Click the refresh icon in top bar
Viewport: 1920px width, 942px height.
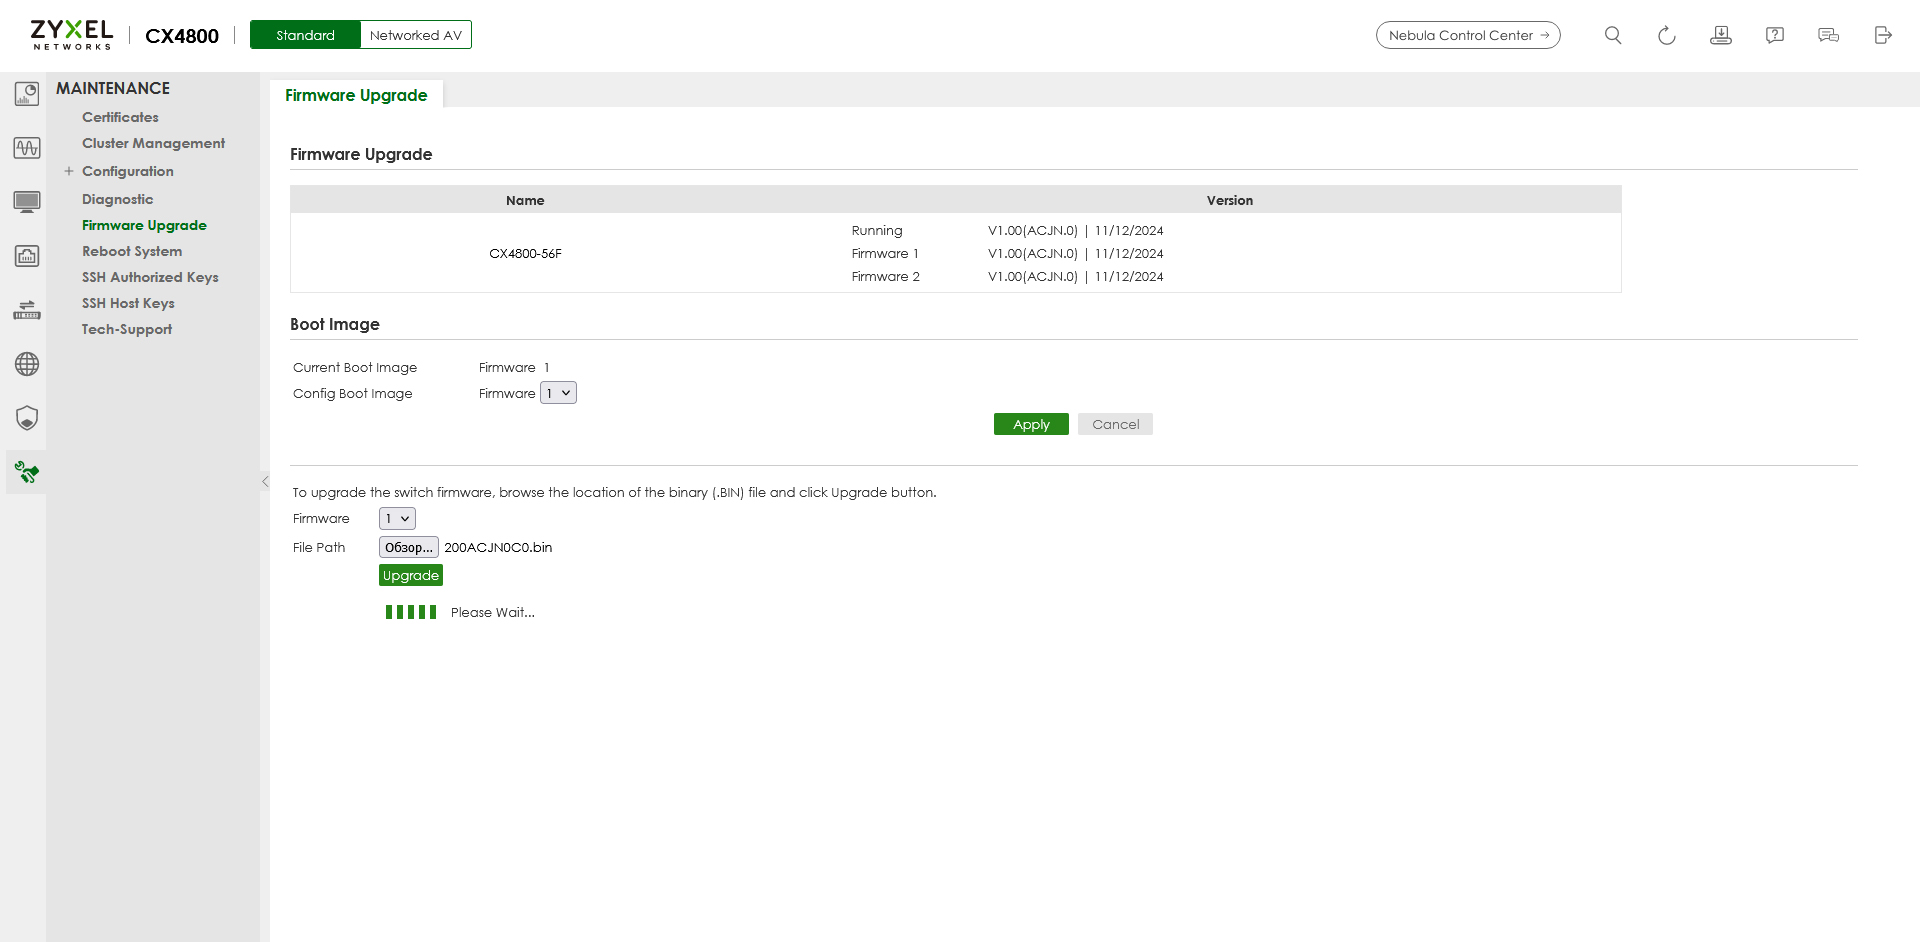tap(1666, 35)
